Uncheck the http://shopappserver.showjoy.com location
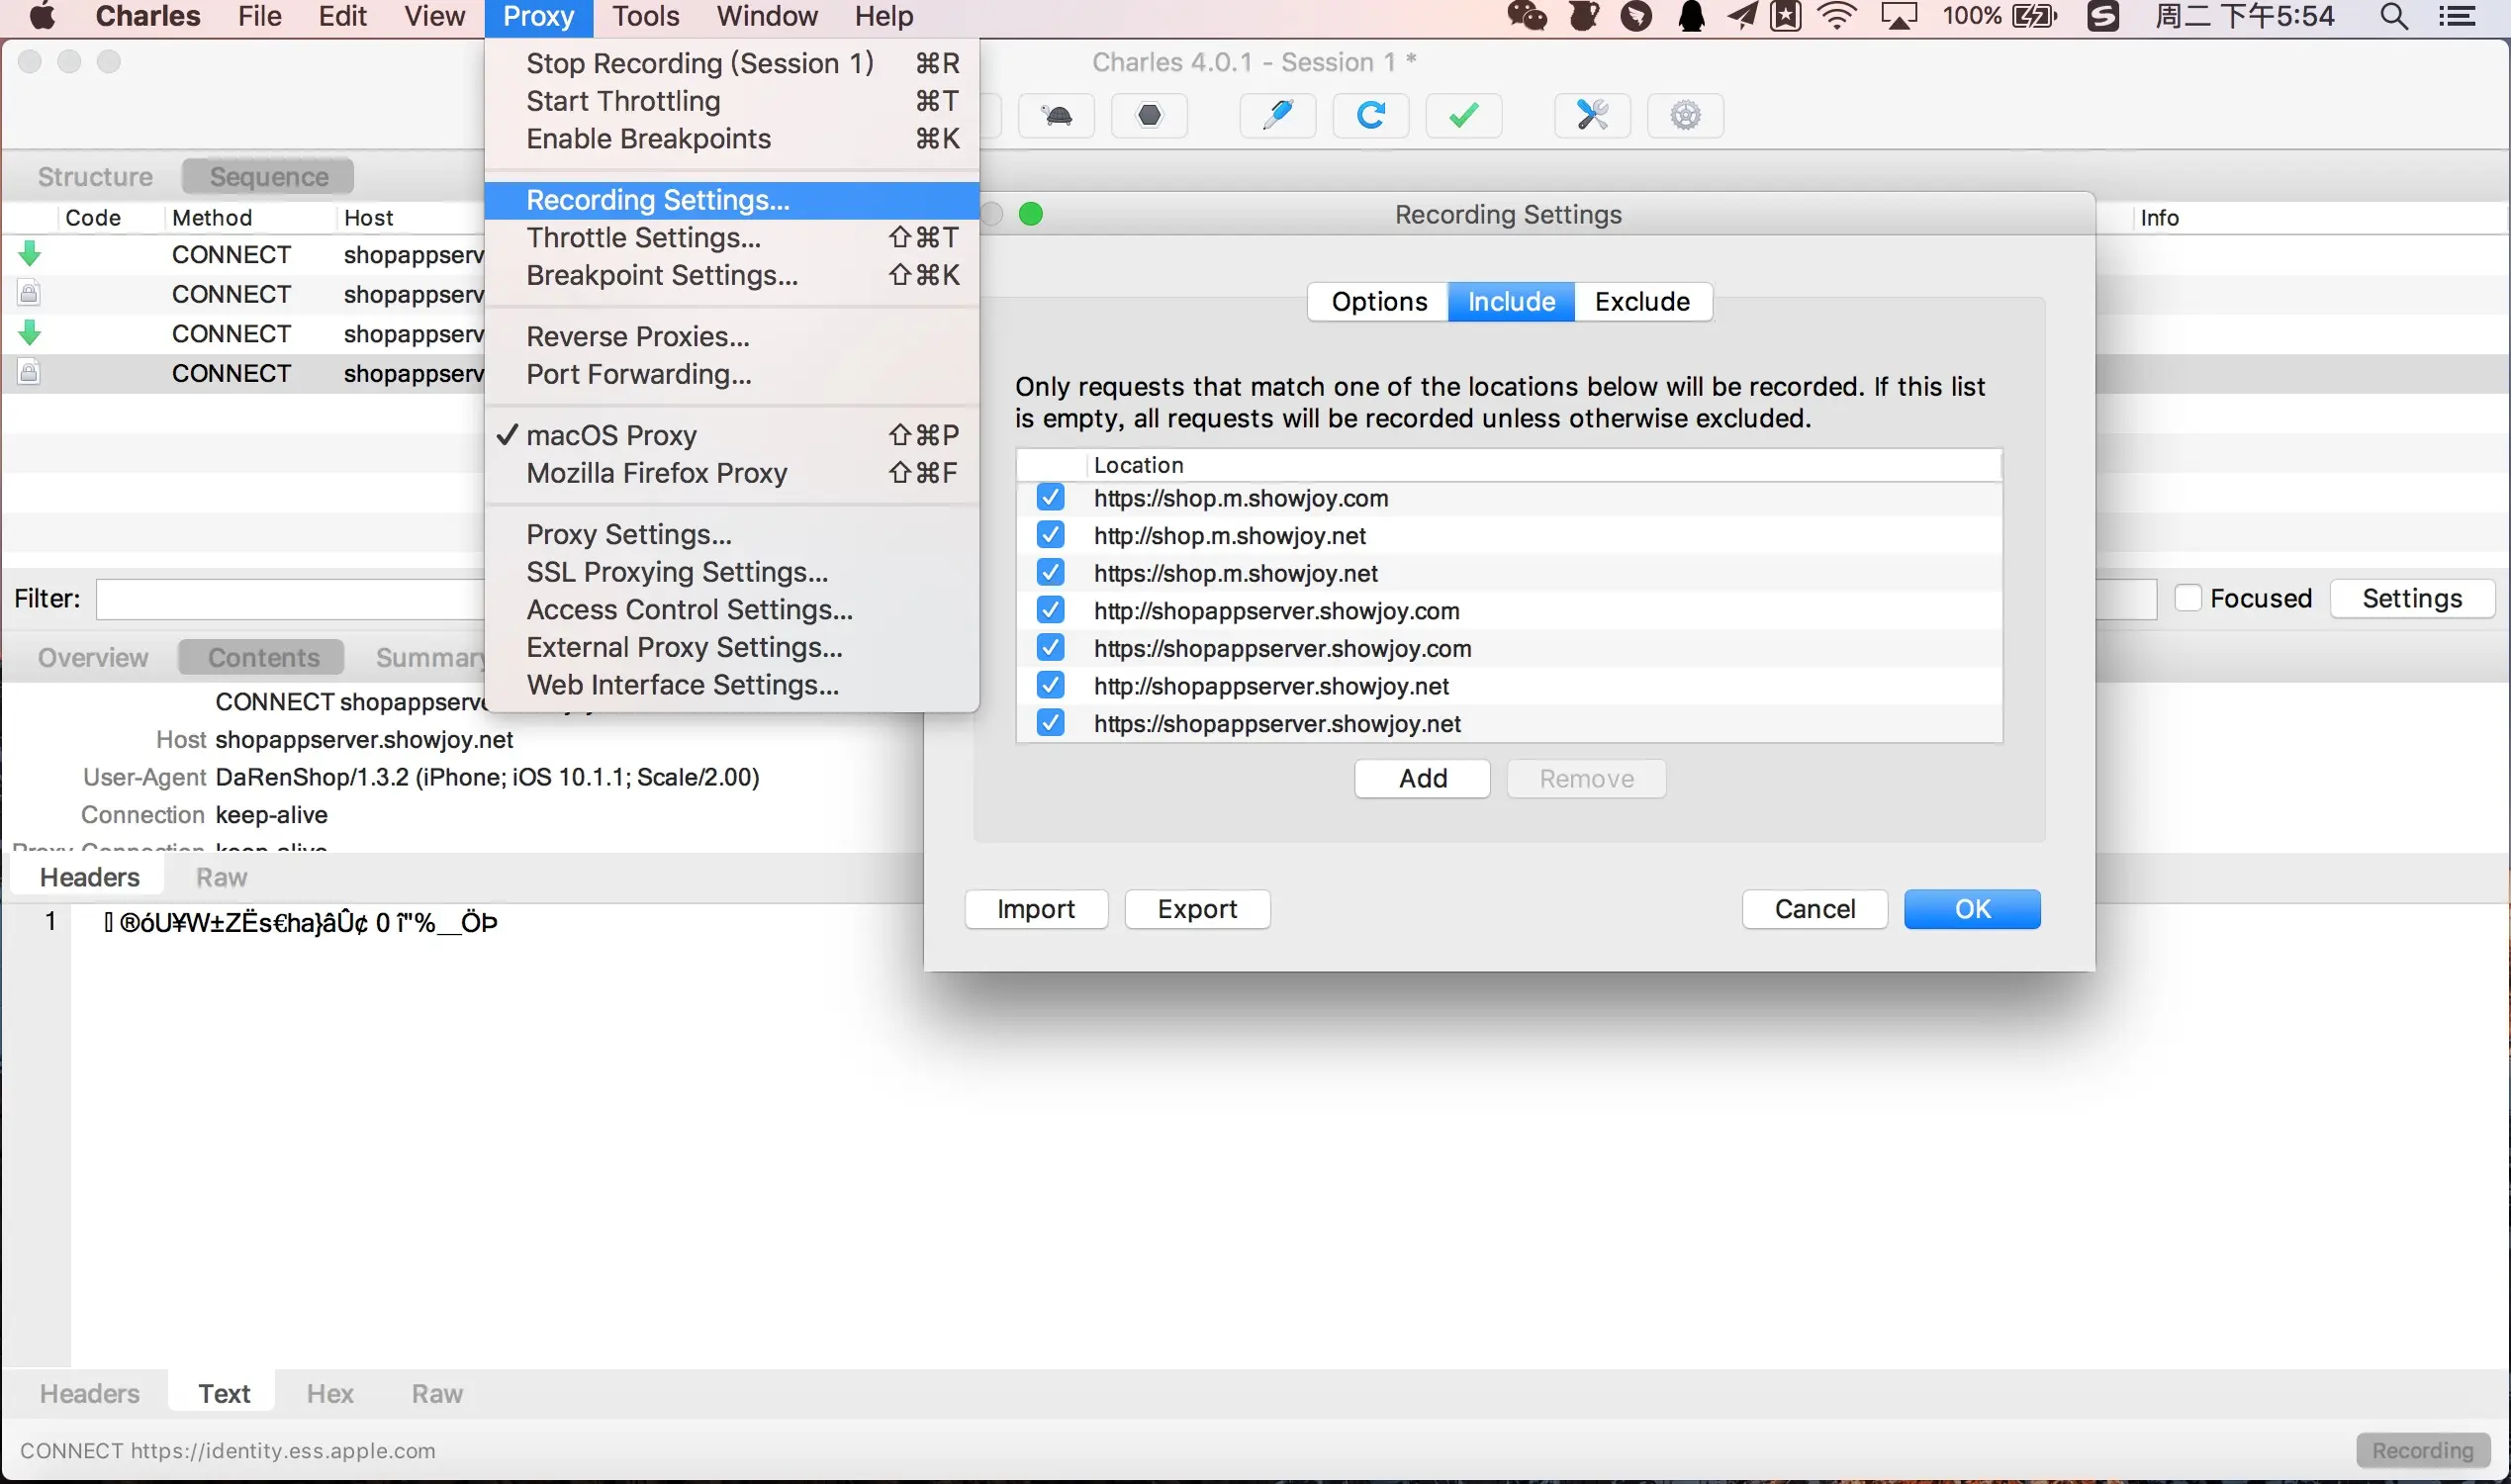Viewport: 2511px width, 1484px height. [x=1050, y=610]
